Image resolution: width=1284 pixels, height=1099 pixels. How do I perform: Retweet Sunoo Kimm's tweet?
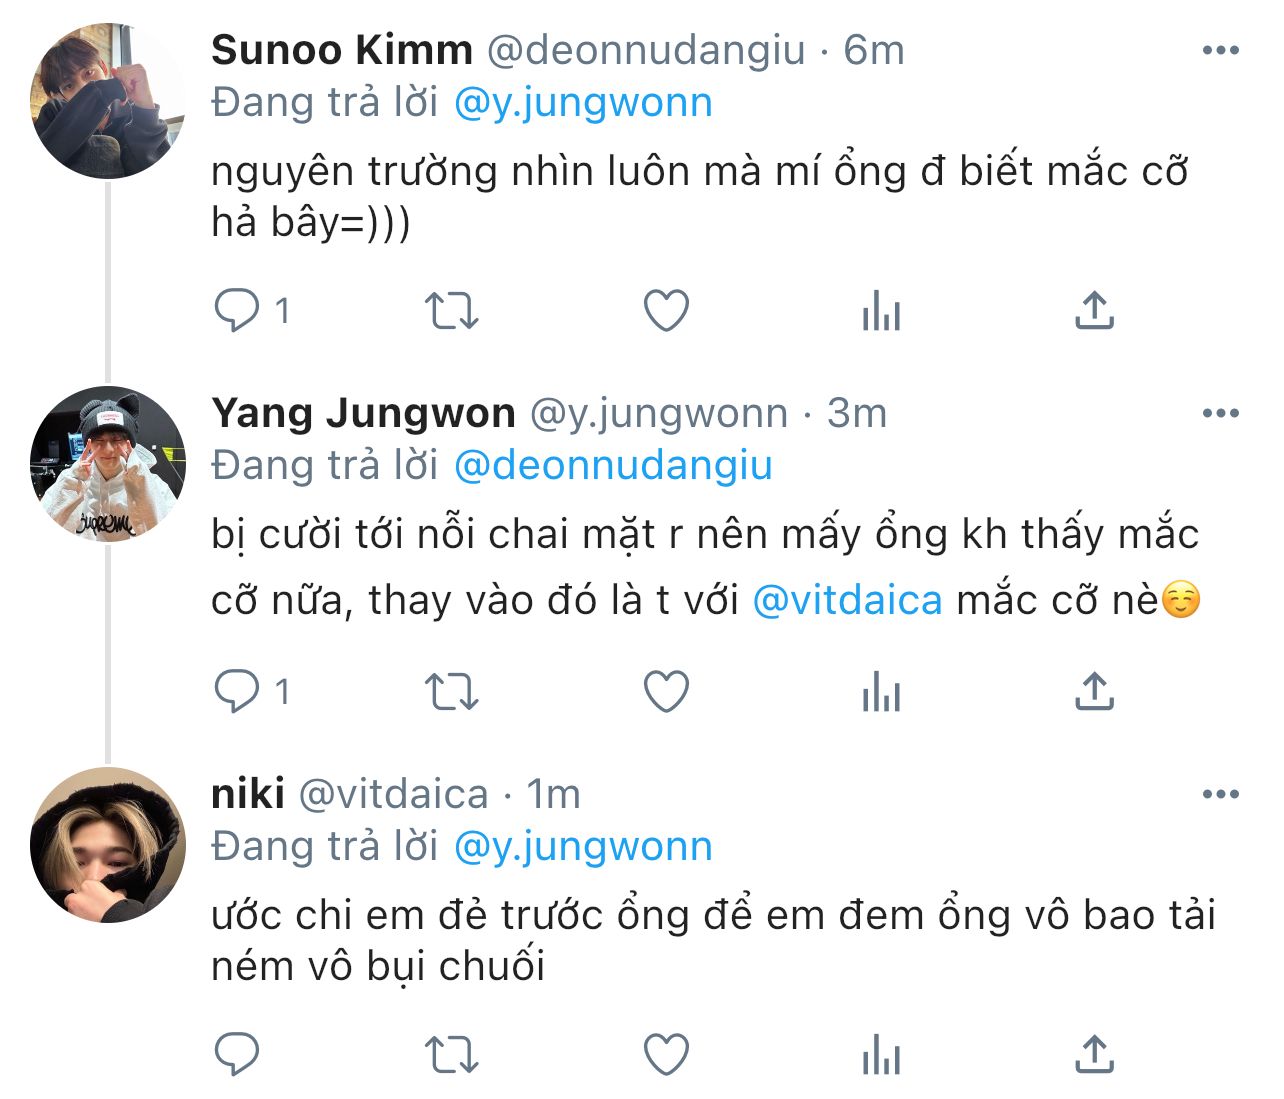(x=452, y=311)
